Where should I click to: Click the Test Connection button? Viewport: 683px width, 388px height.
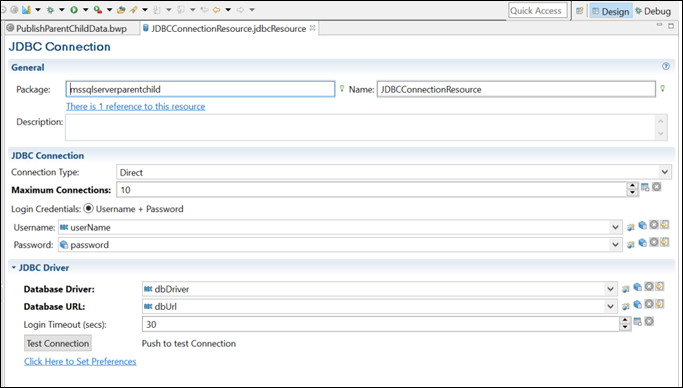(57, 343)
